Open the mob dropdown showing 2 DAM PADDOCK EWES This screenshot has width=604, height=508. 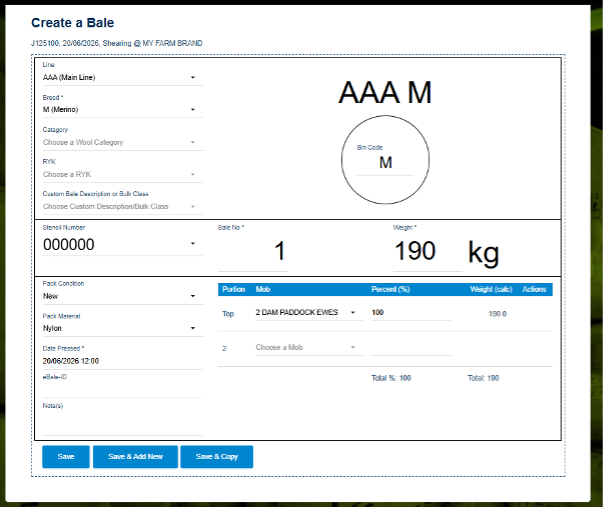[309, 312]
